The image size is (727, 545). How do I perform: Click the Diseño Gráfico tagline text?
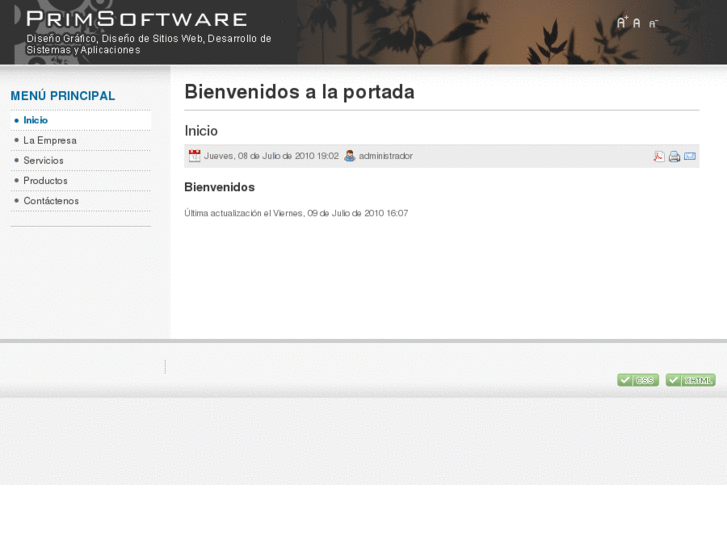148,44
